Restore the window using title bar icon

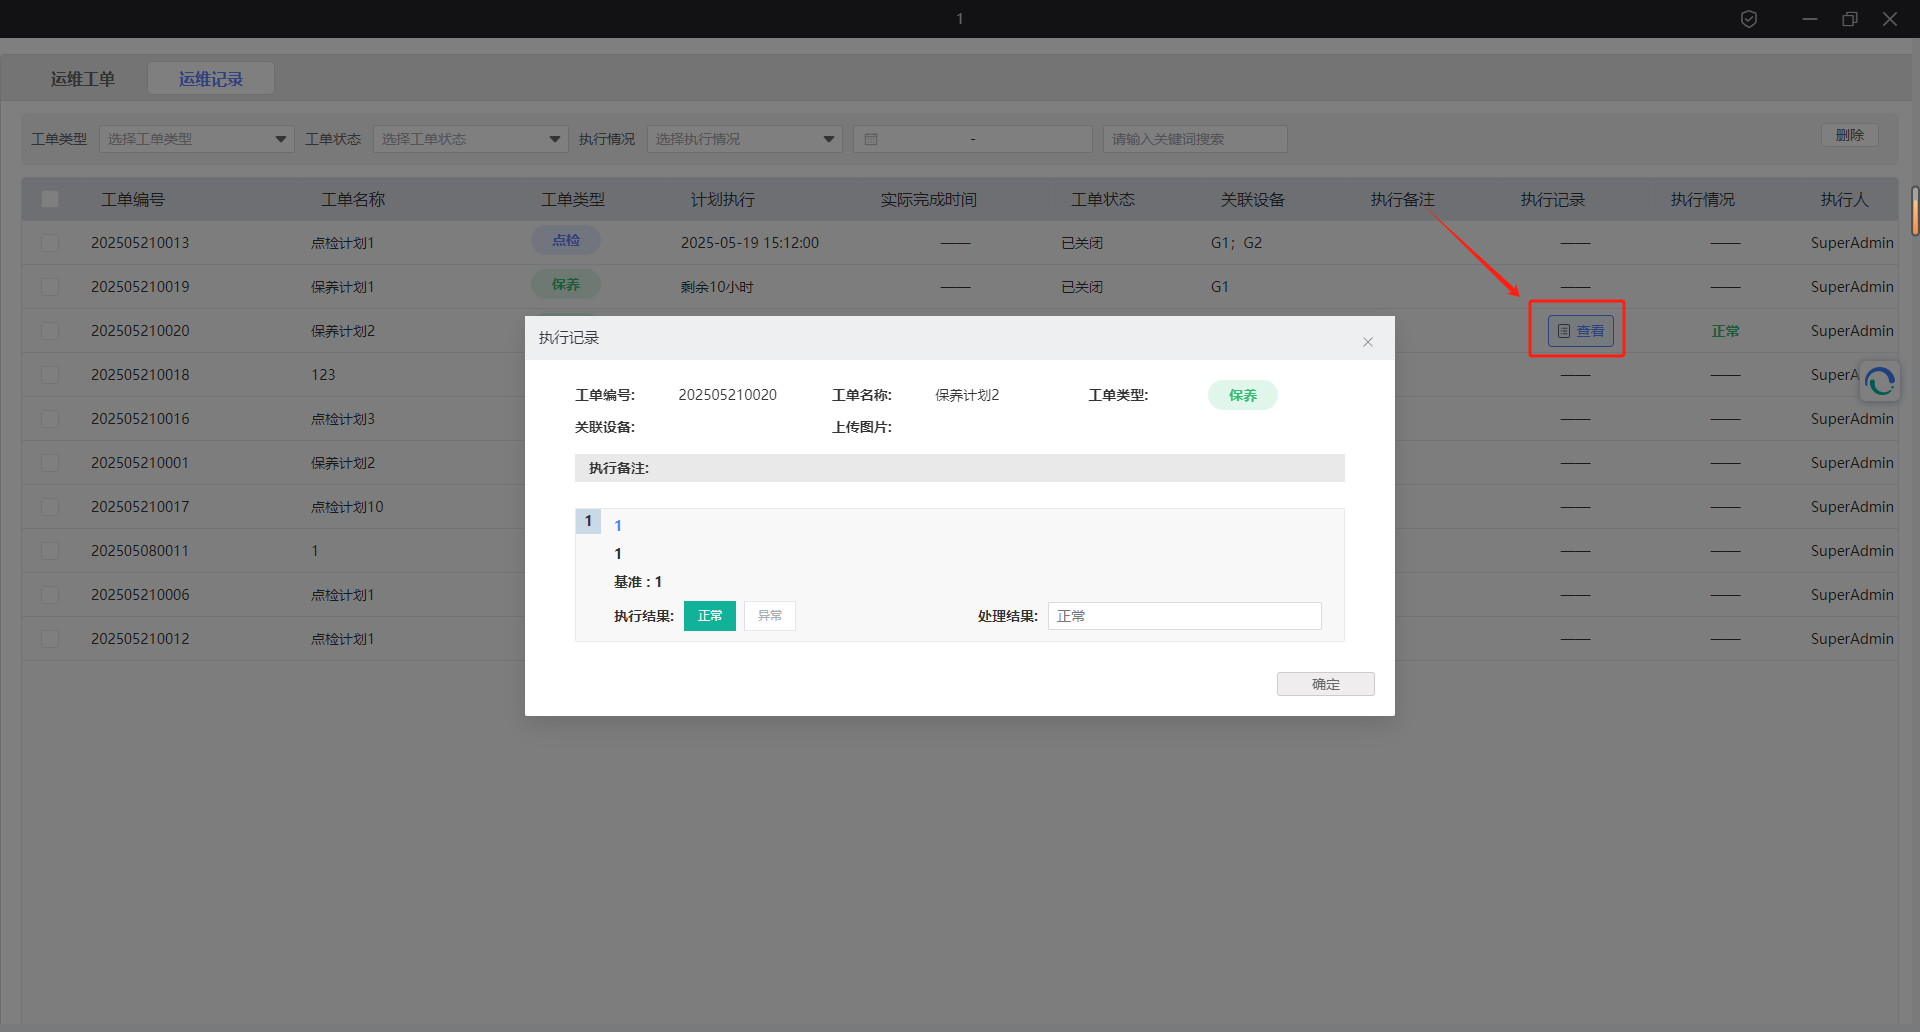1849,19
